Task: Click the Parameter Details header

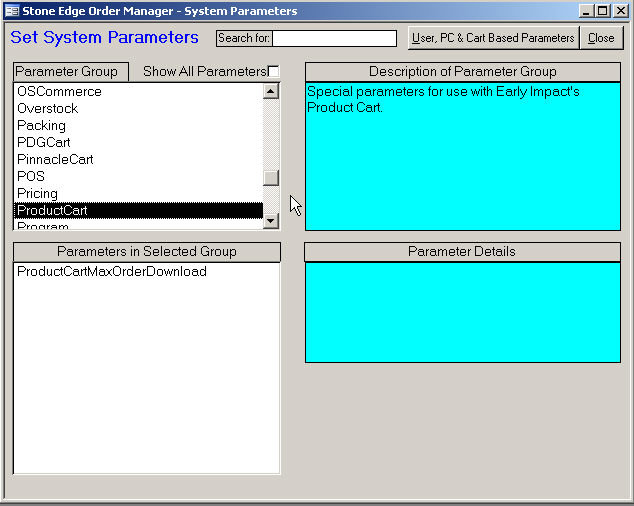Action: pos(462,252)
